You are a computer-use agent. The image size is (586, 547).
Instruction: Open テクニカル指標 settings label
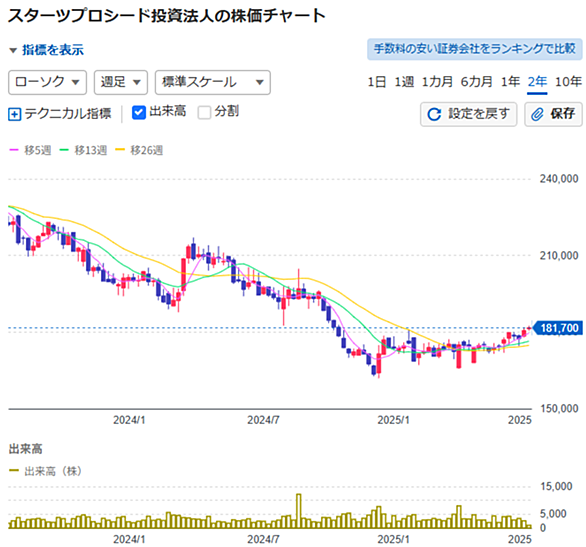tap(68, 114)
